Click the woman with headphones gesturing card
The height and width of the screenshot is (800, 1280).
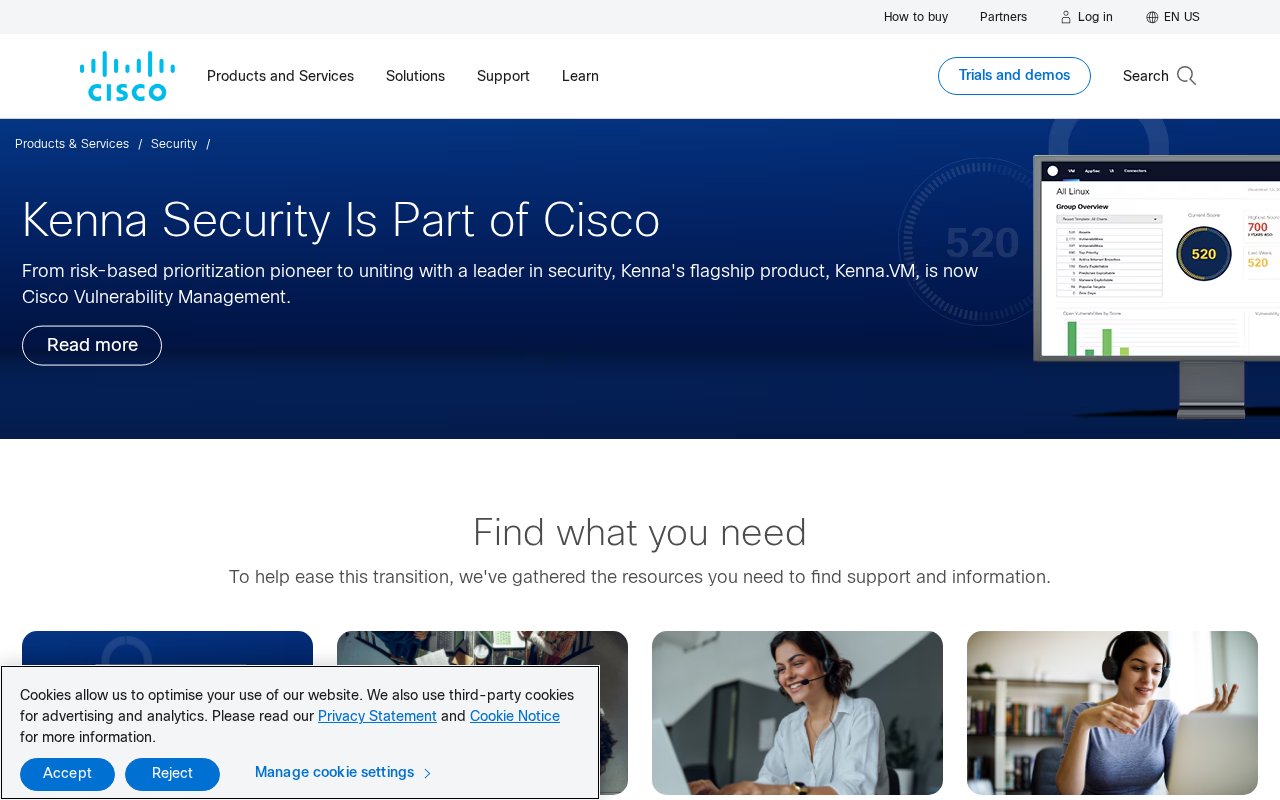pyautogui.click(x=1112, y=713)
